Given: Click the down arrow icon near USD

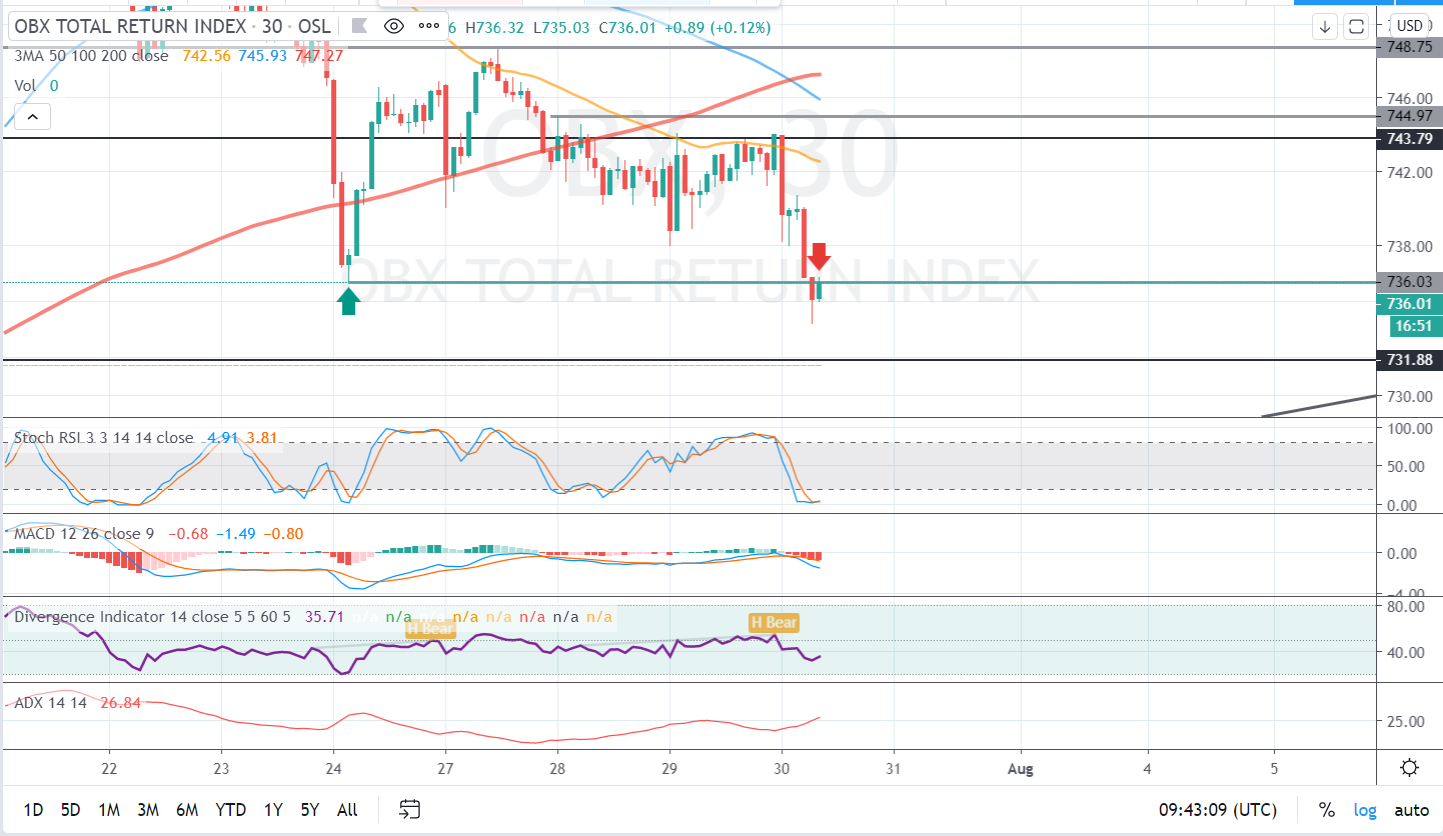Looking at the screenshot, I should click(x=1326, y=26).
